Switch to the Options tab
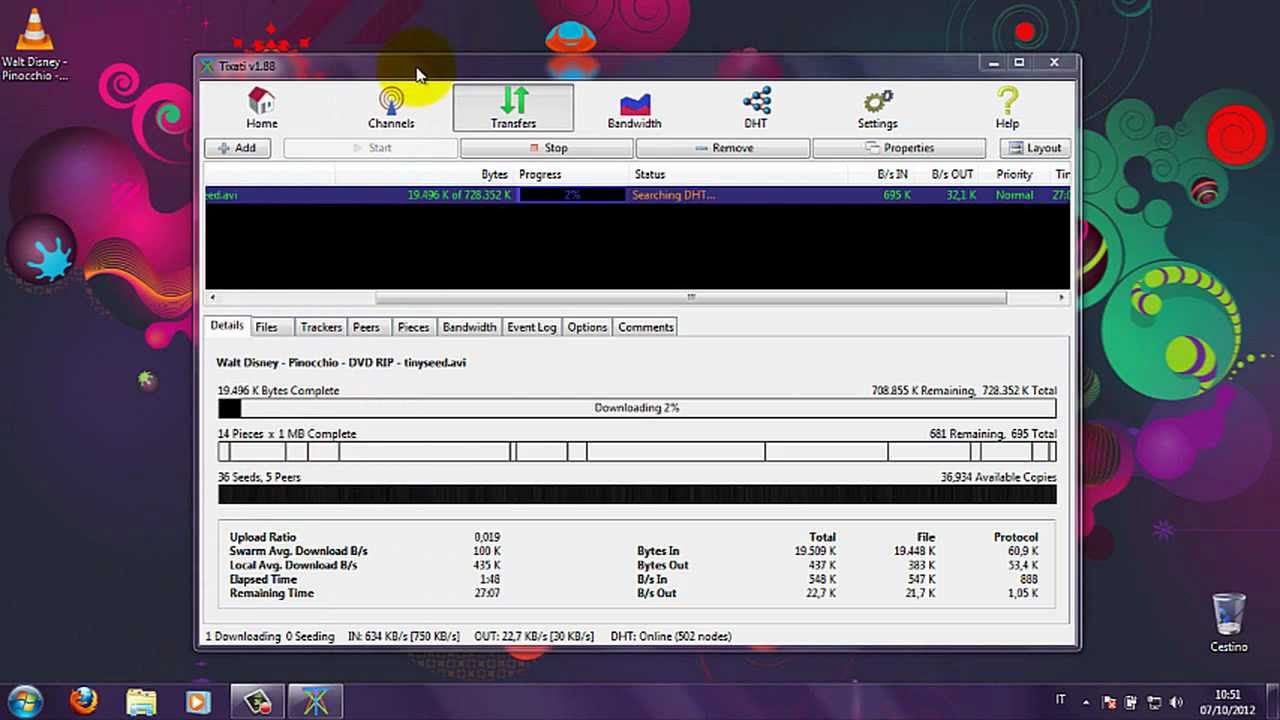This screenshot has height=720, width=1280. tap(587, 327)
